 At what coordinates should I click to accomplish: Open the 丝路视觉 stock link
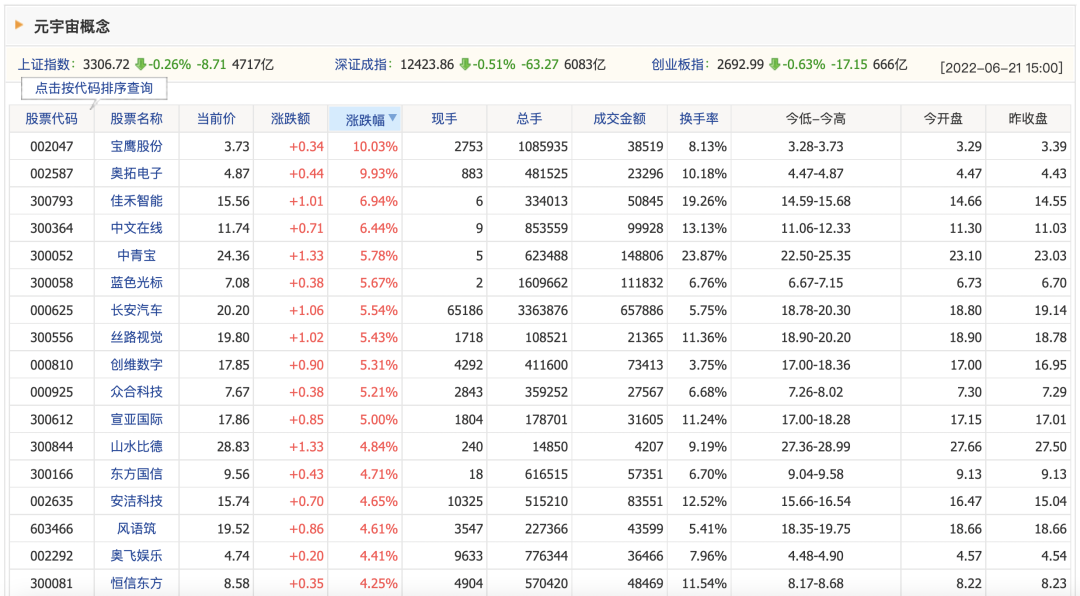coord(136,338)
